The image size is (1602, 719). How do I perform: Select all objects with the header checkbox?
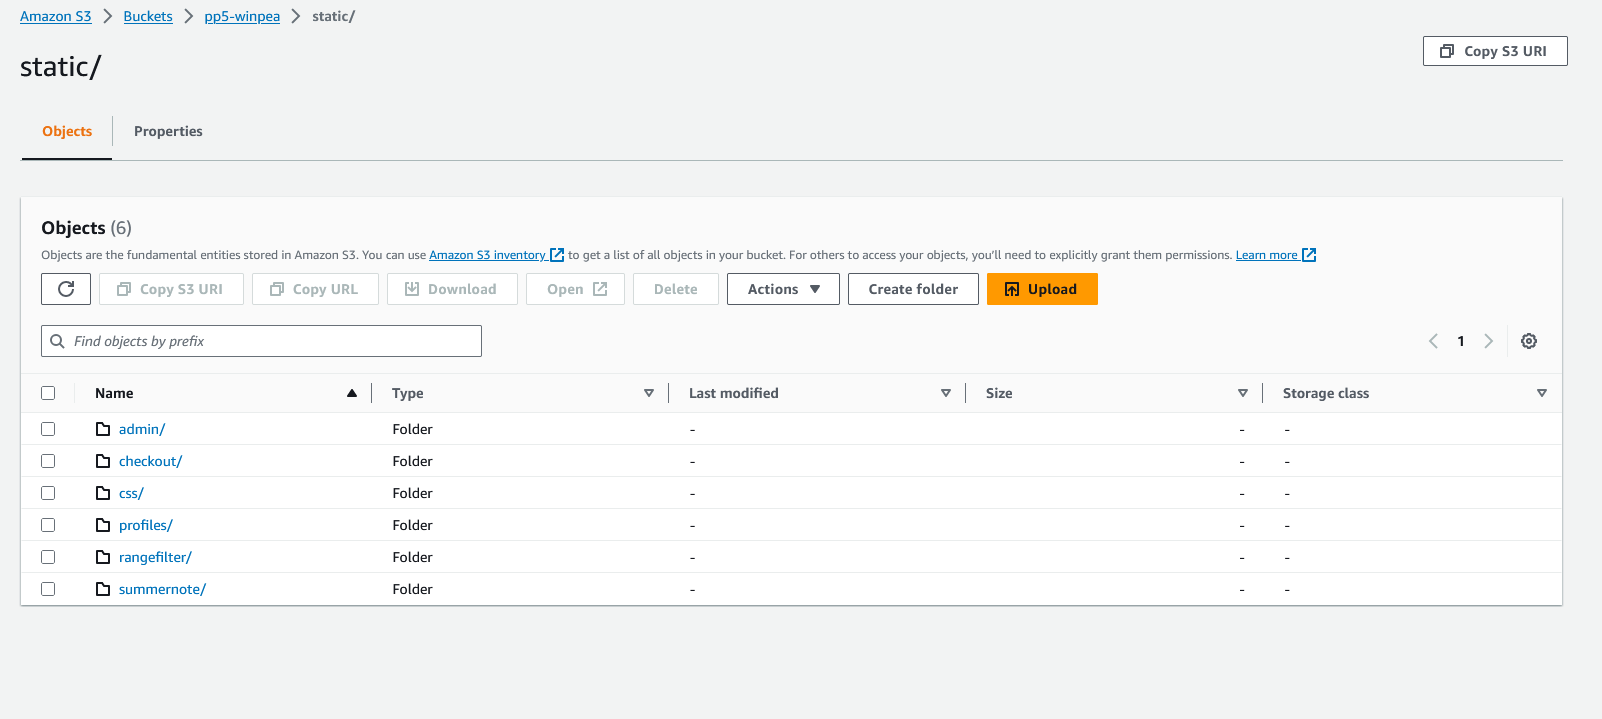coord(48,393)
